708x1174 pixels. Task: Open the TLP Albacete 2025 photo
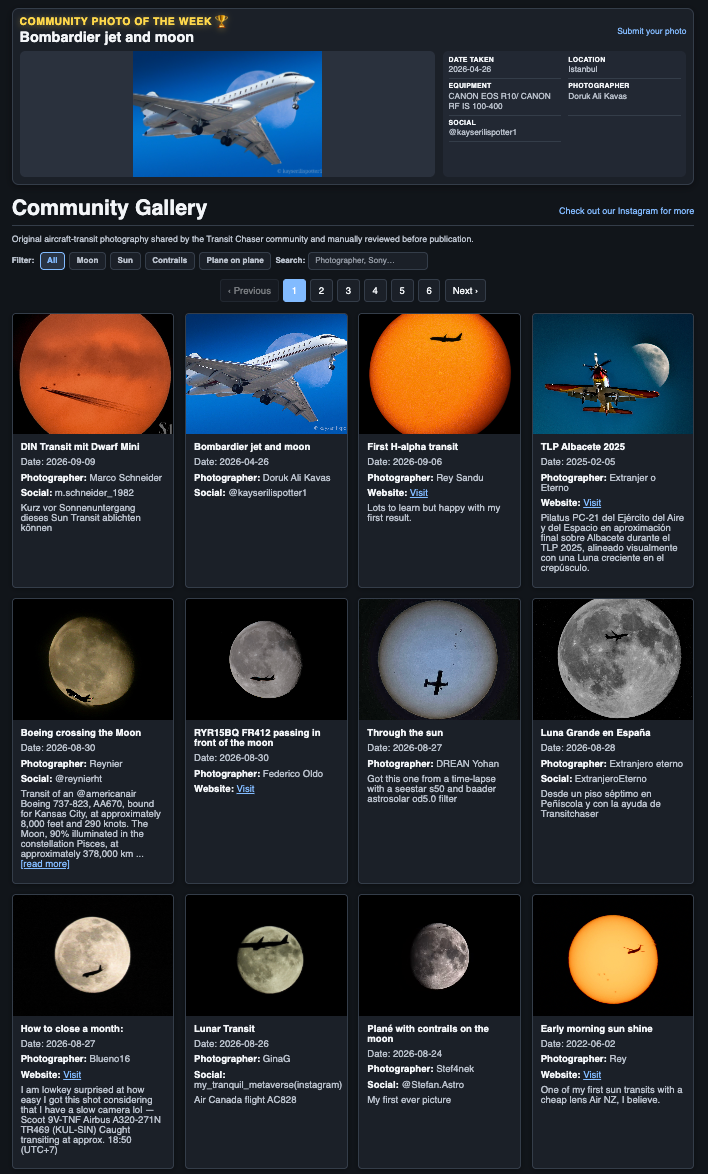pos(613,374)
